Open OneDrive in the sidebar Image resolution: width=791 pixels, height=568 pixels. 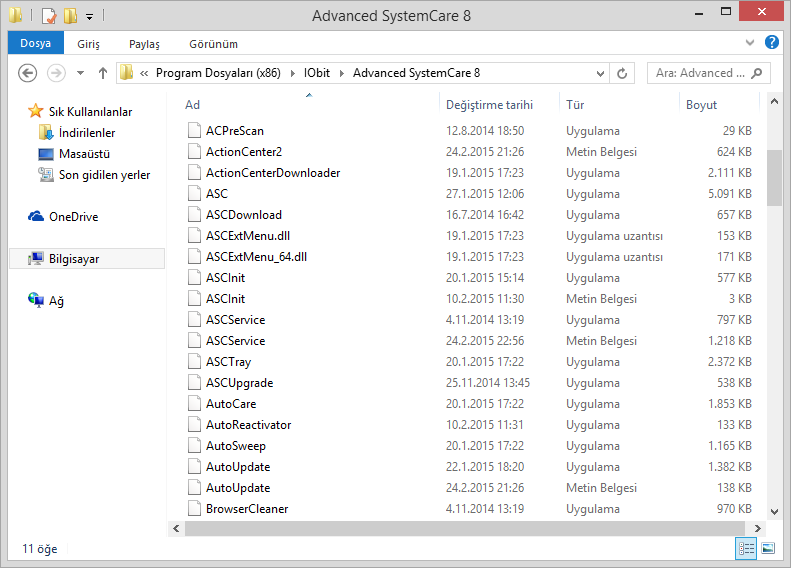(73, 217)
